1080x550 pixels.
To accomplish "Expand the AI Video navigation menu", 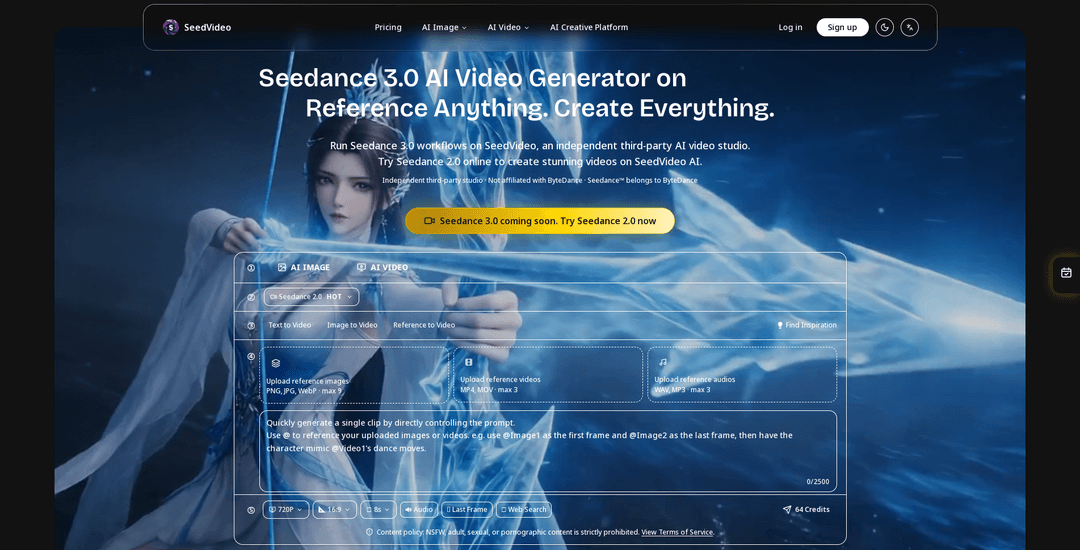I will 508,28.
